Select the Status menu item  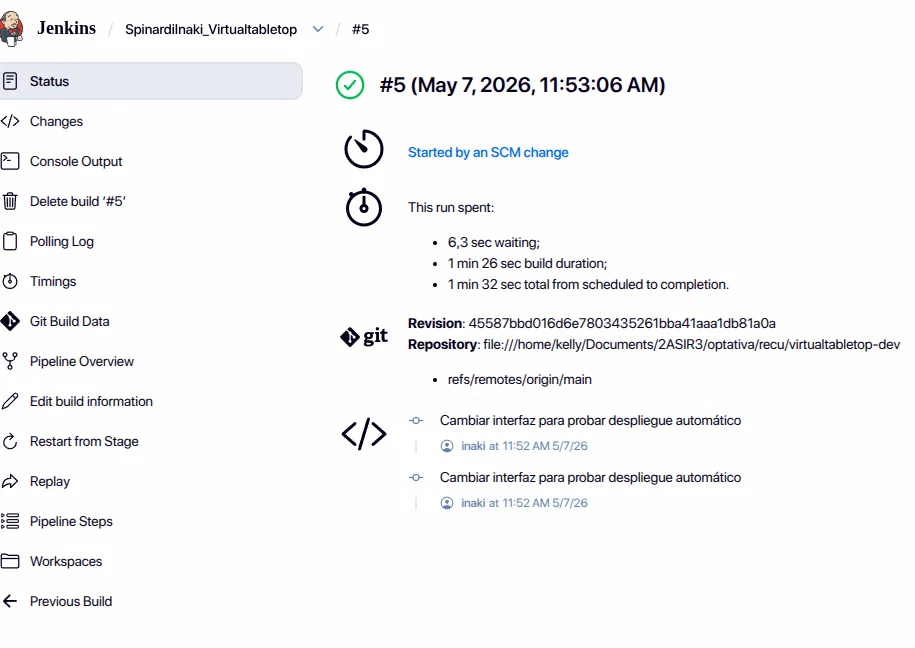pos(151,81)
